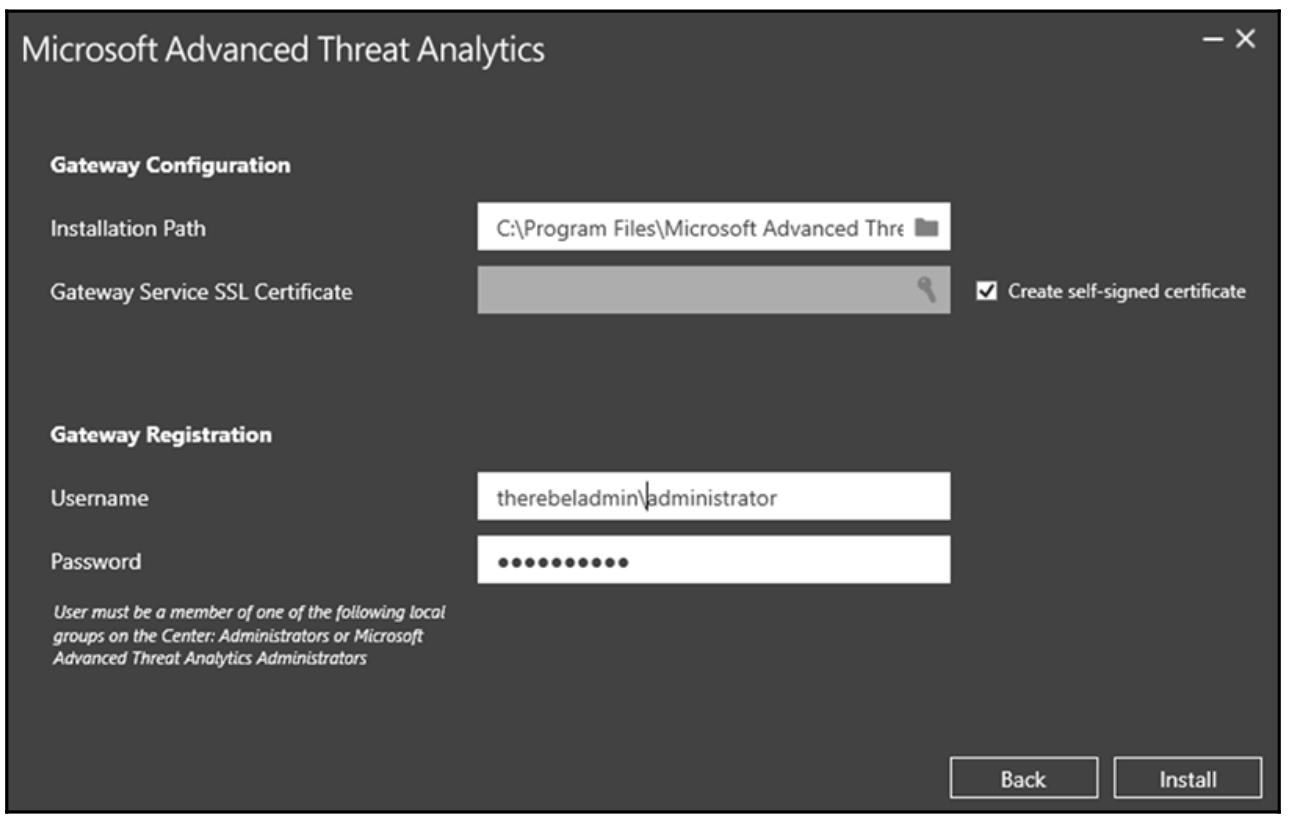Click the 'Gateway Service SSL Certificate' label

click(201, 292)
